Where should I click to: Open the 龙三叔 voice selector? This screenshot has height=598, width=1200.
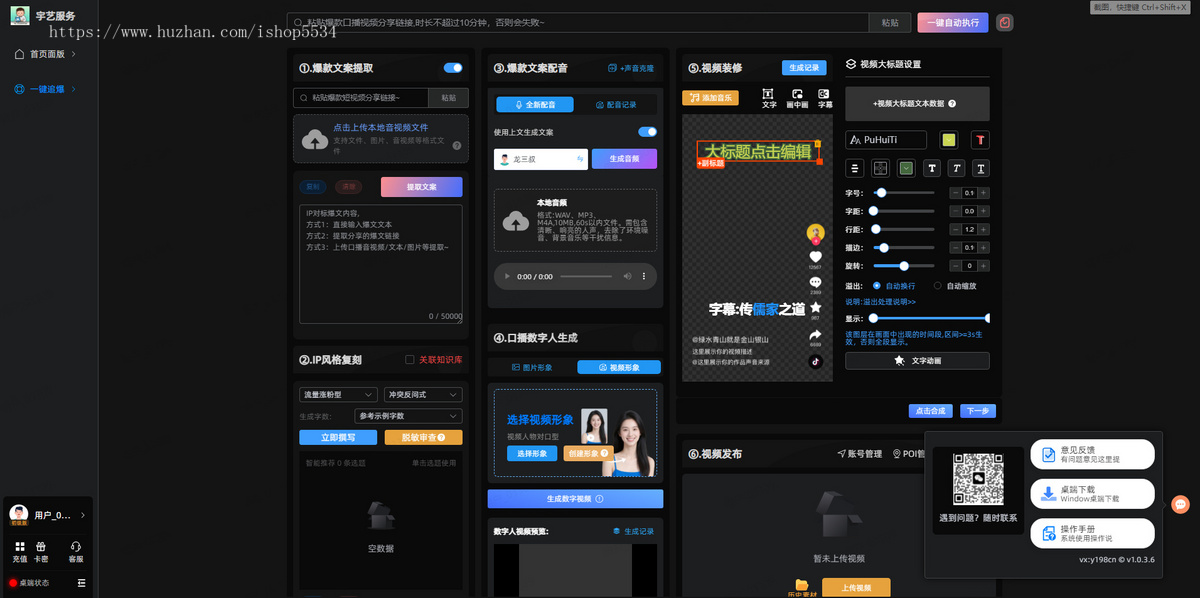[540, 159]
